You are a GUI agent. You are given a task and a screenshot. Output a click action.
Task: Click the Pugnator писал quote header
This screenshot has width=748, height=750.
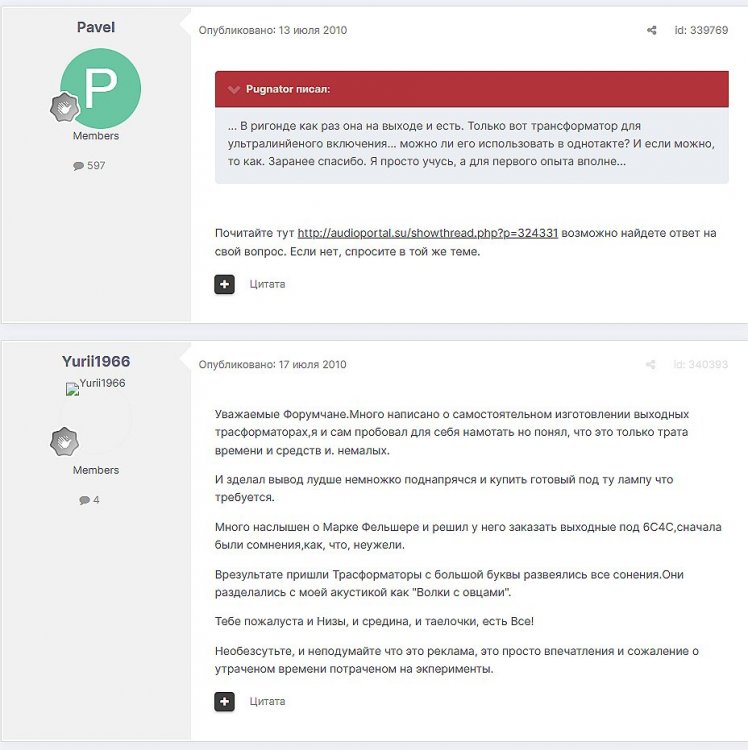[x=472, y=89]
